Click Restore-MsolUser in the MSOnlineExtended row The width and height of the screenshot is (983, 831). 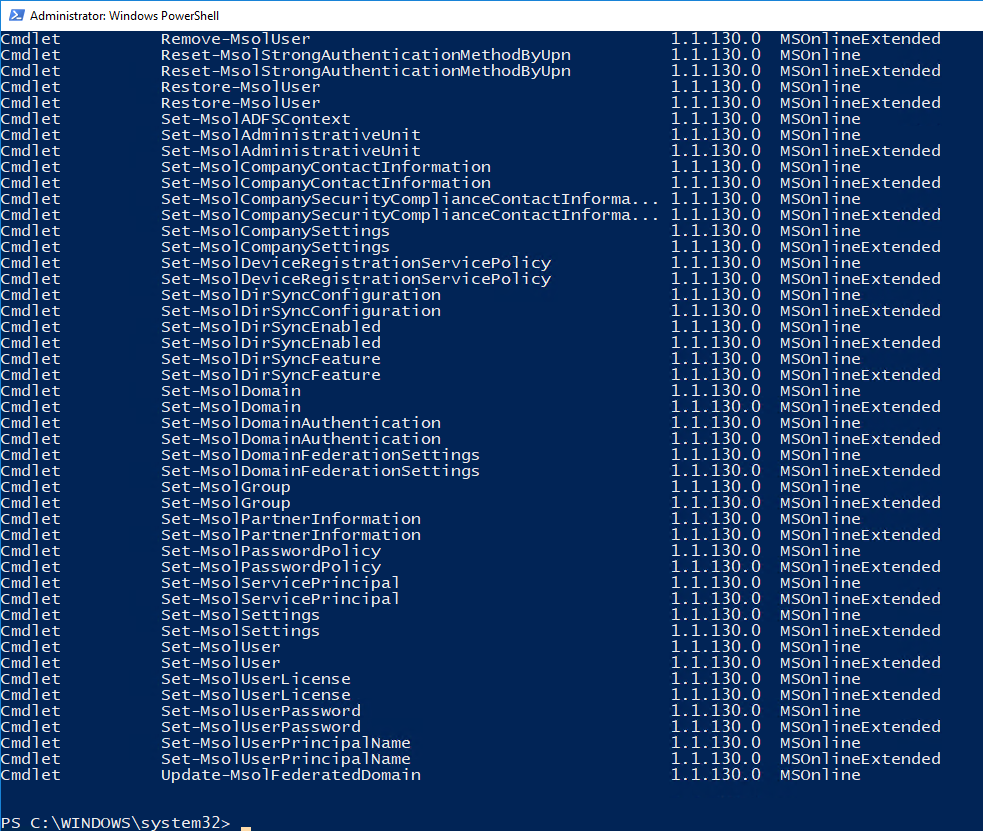pyautogui.click(x=240, y=103)
